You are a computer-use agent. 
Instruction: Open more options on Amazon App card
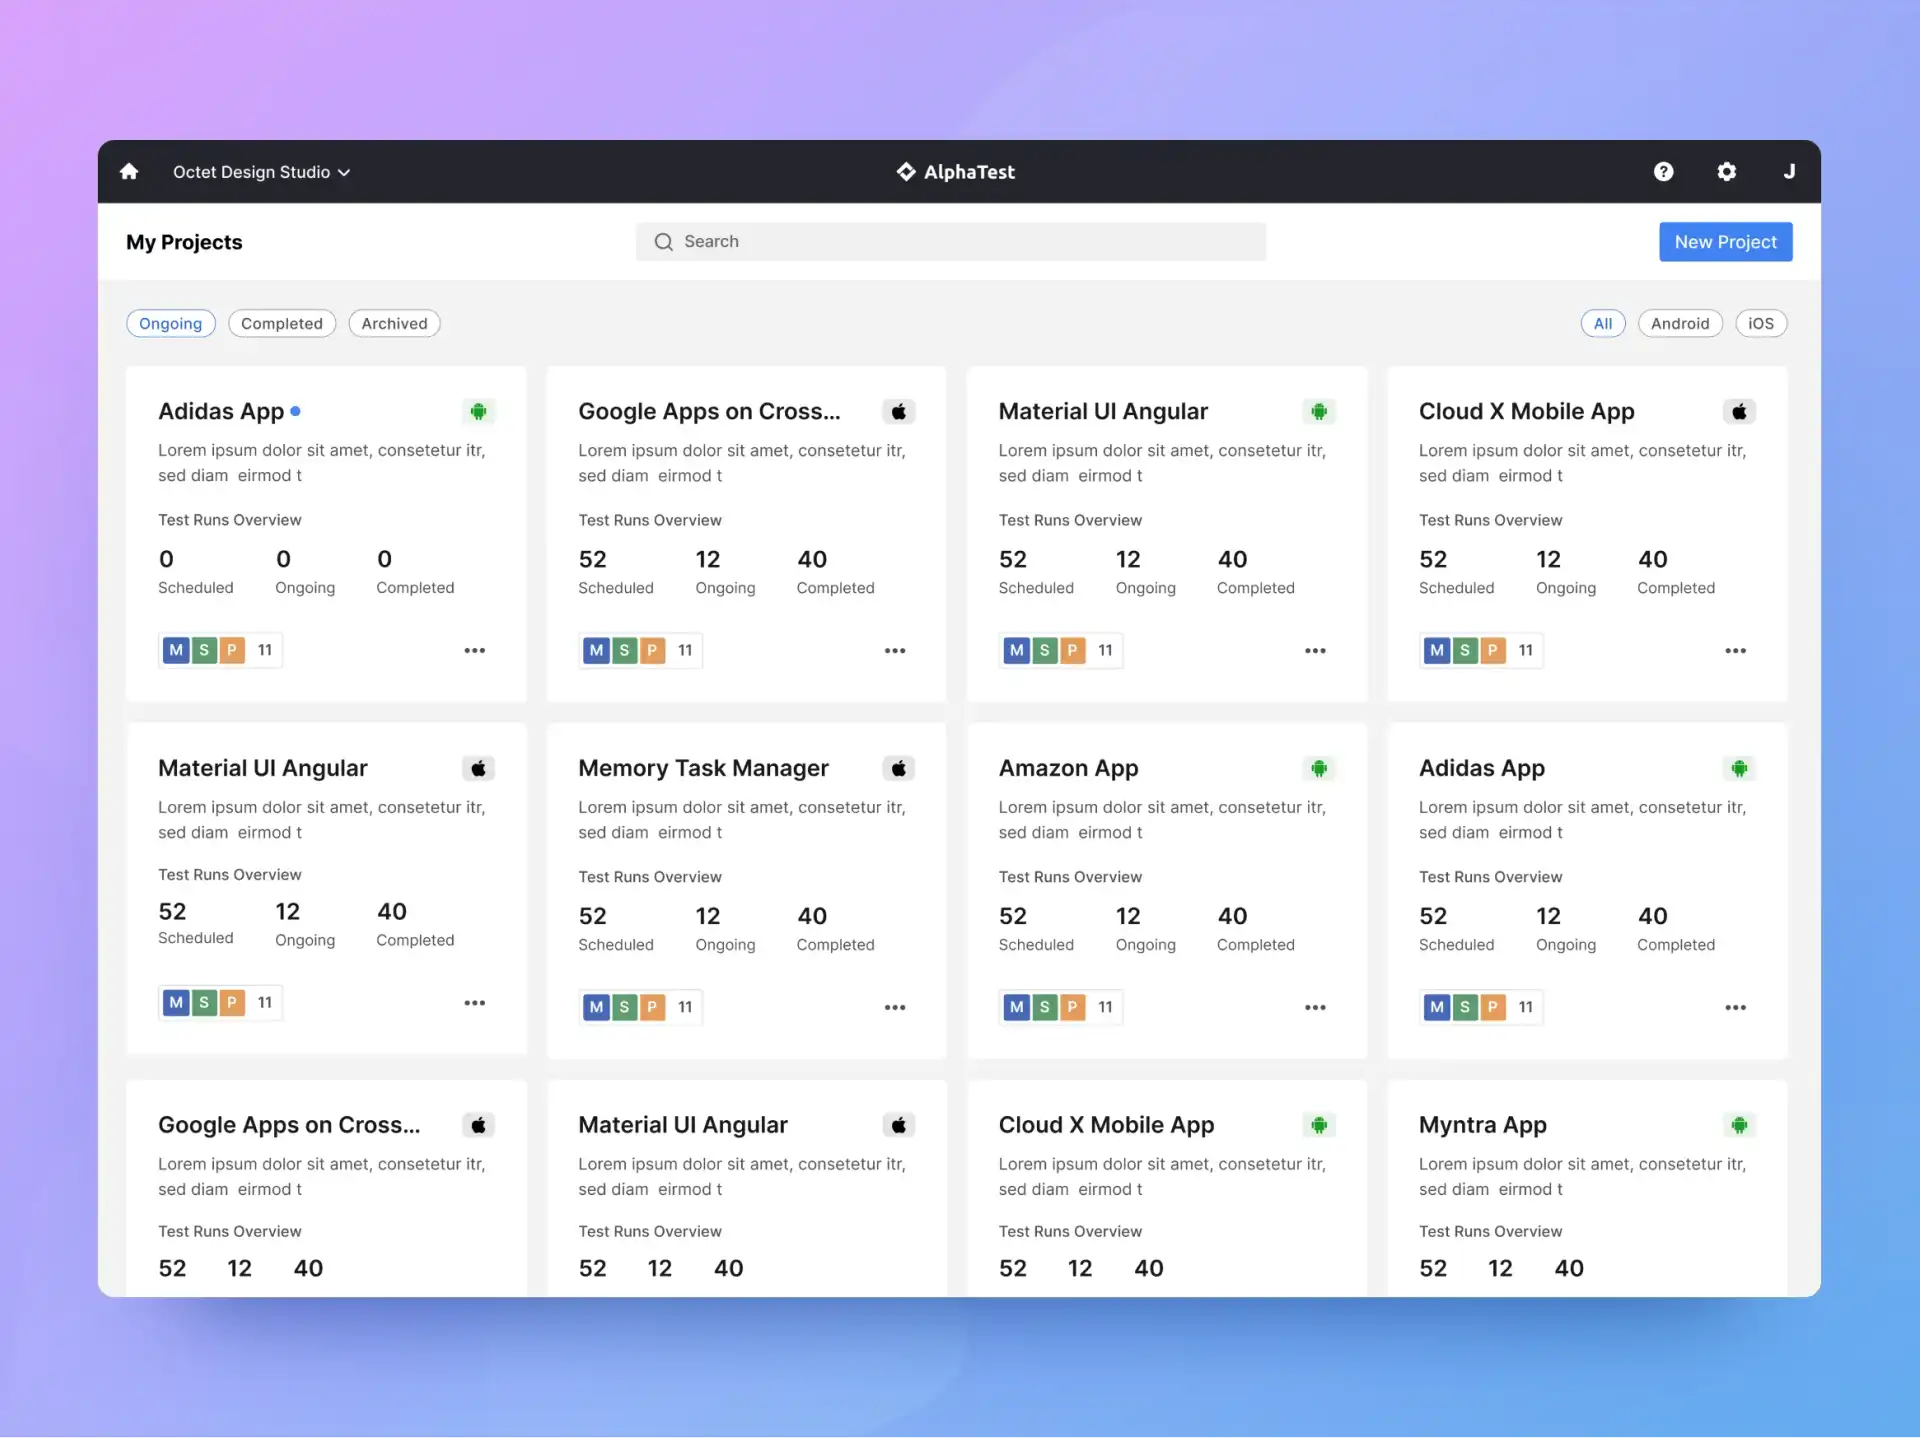coord(1315,1007)
